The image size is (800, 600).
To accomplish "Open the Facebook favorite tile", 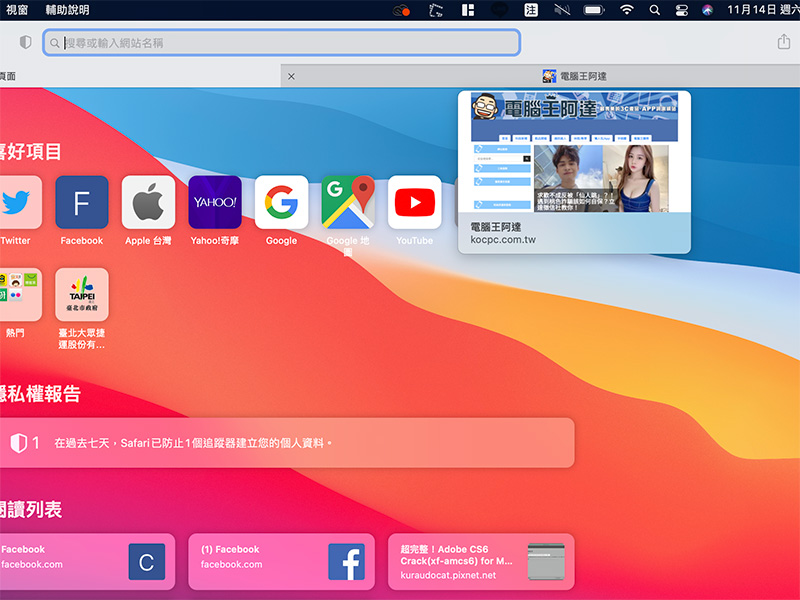I will pos(82,203).
